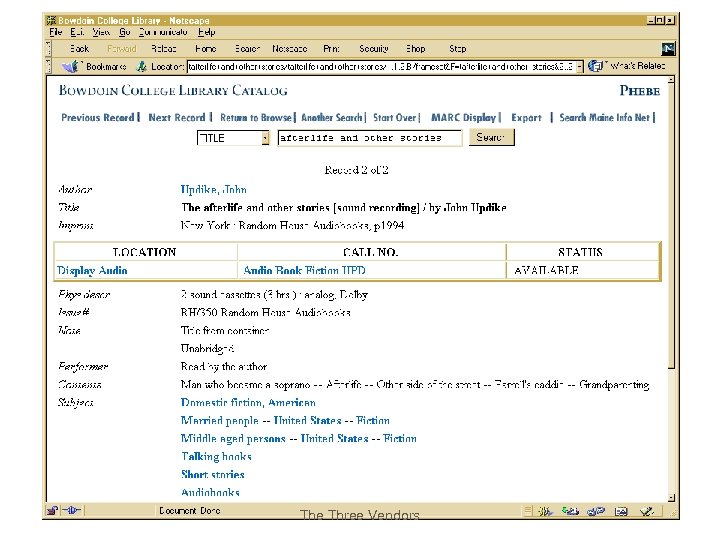The image size is (720, 540).
Task: Collapse the navigation toolbar handle
Action: (49, 49)
